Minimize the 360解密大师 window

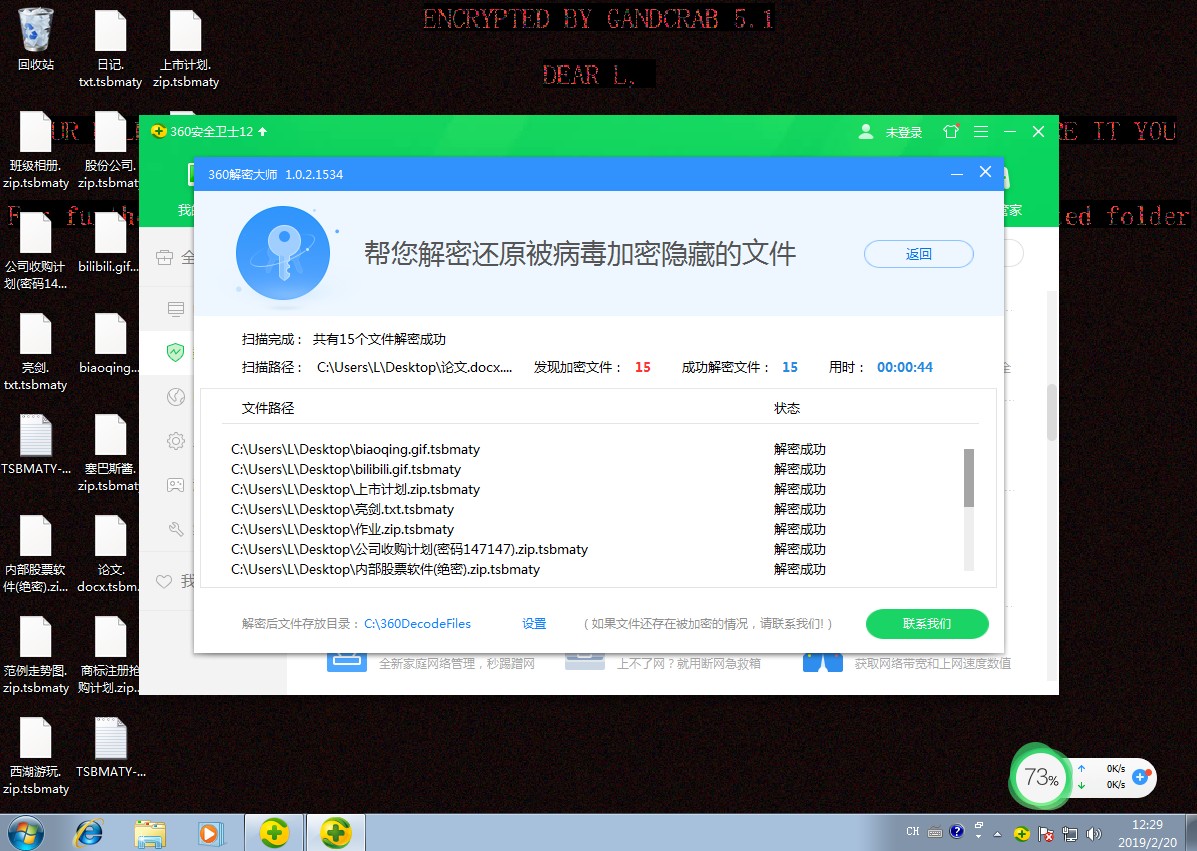(957, 174)
